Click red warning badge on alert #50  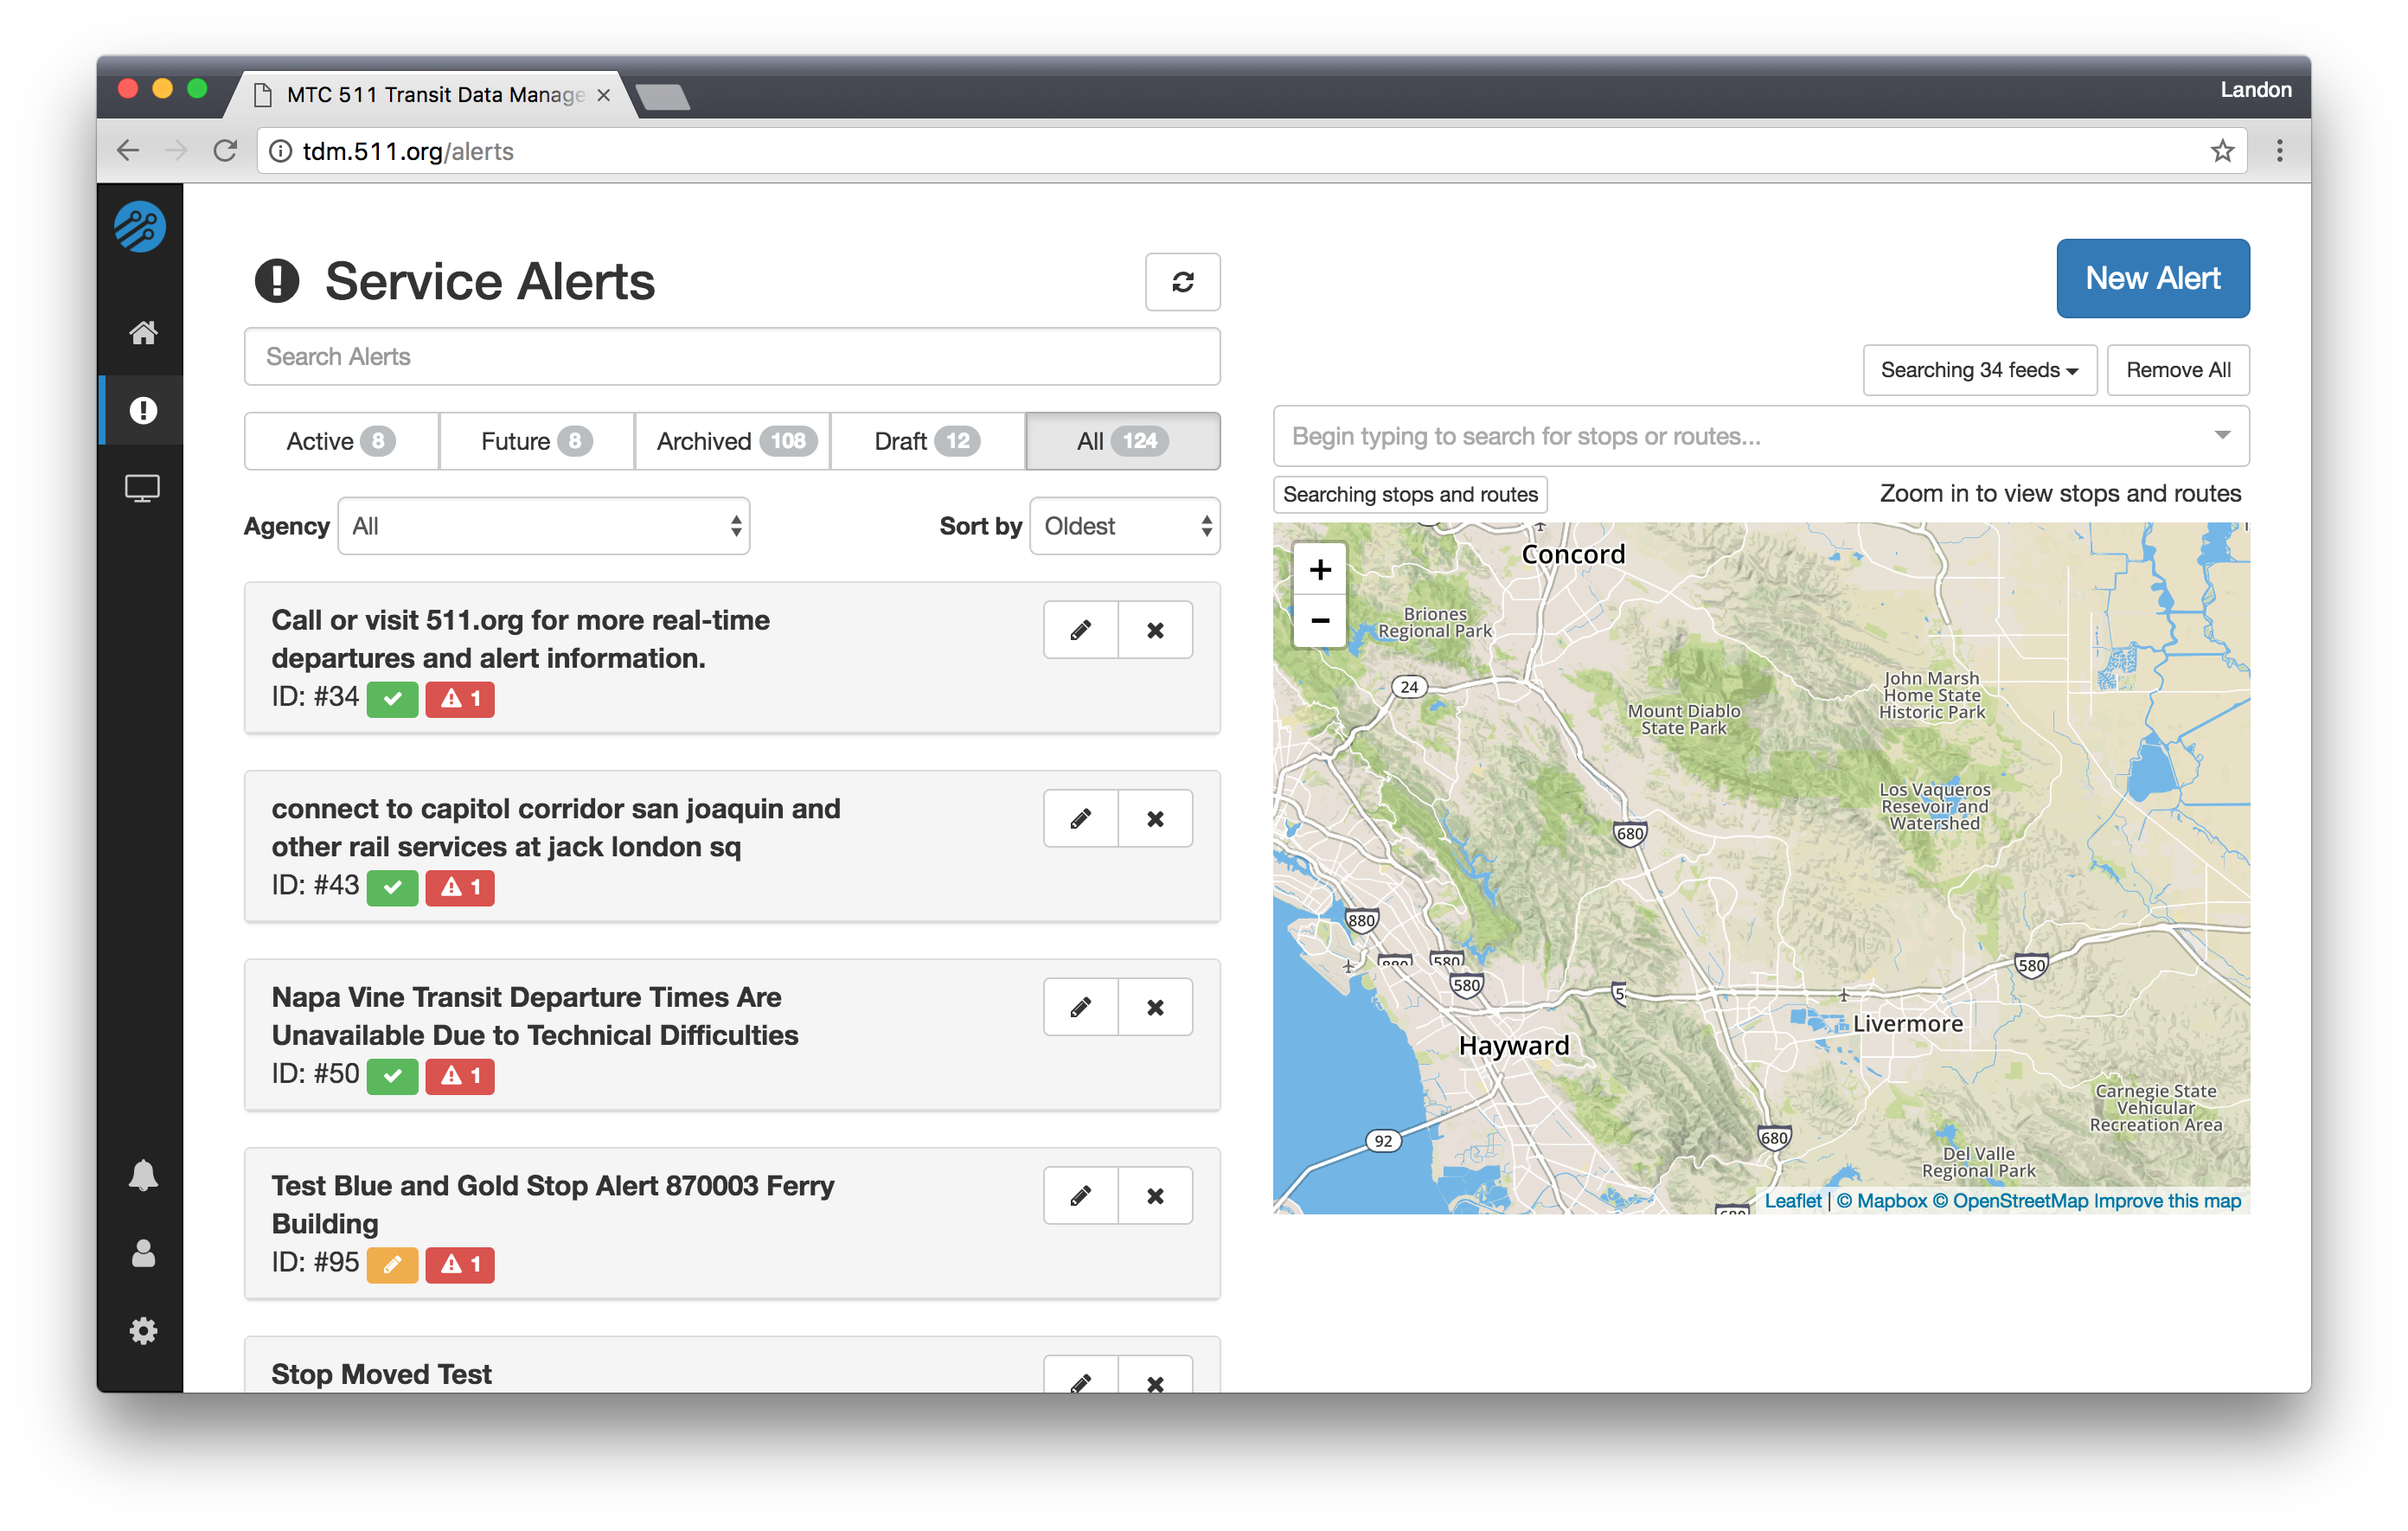pyautogui.click(x=460, y=1076)
